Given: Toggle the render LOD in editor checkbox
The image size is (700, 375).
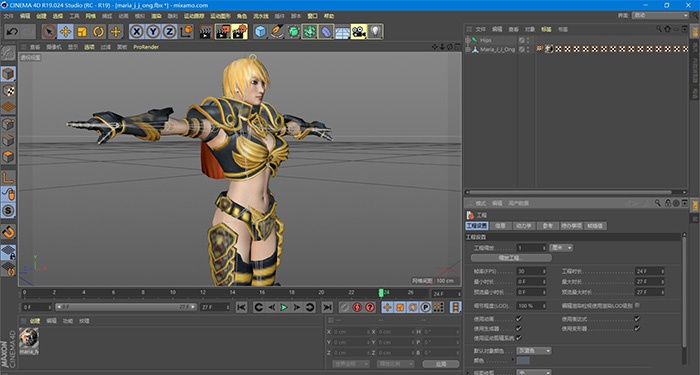Looking at the screenshot, I should pyautogui.click(x=637, y=305).
